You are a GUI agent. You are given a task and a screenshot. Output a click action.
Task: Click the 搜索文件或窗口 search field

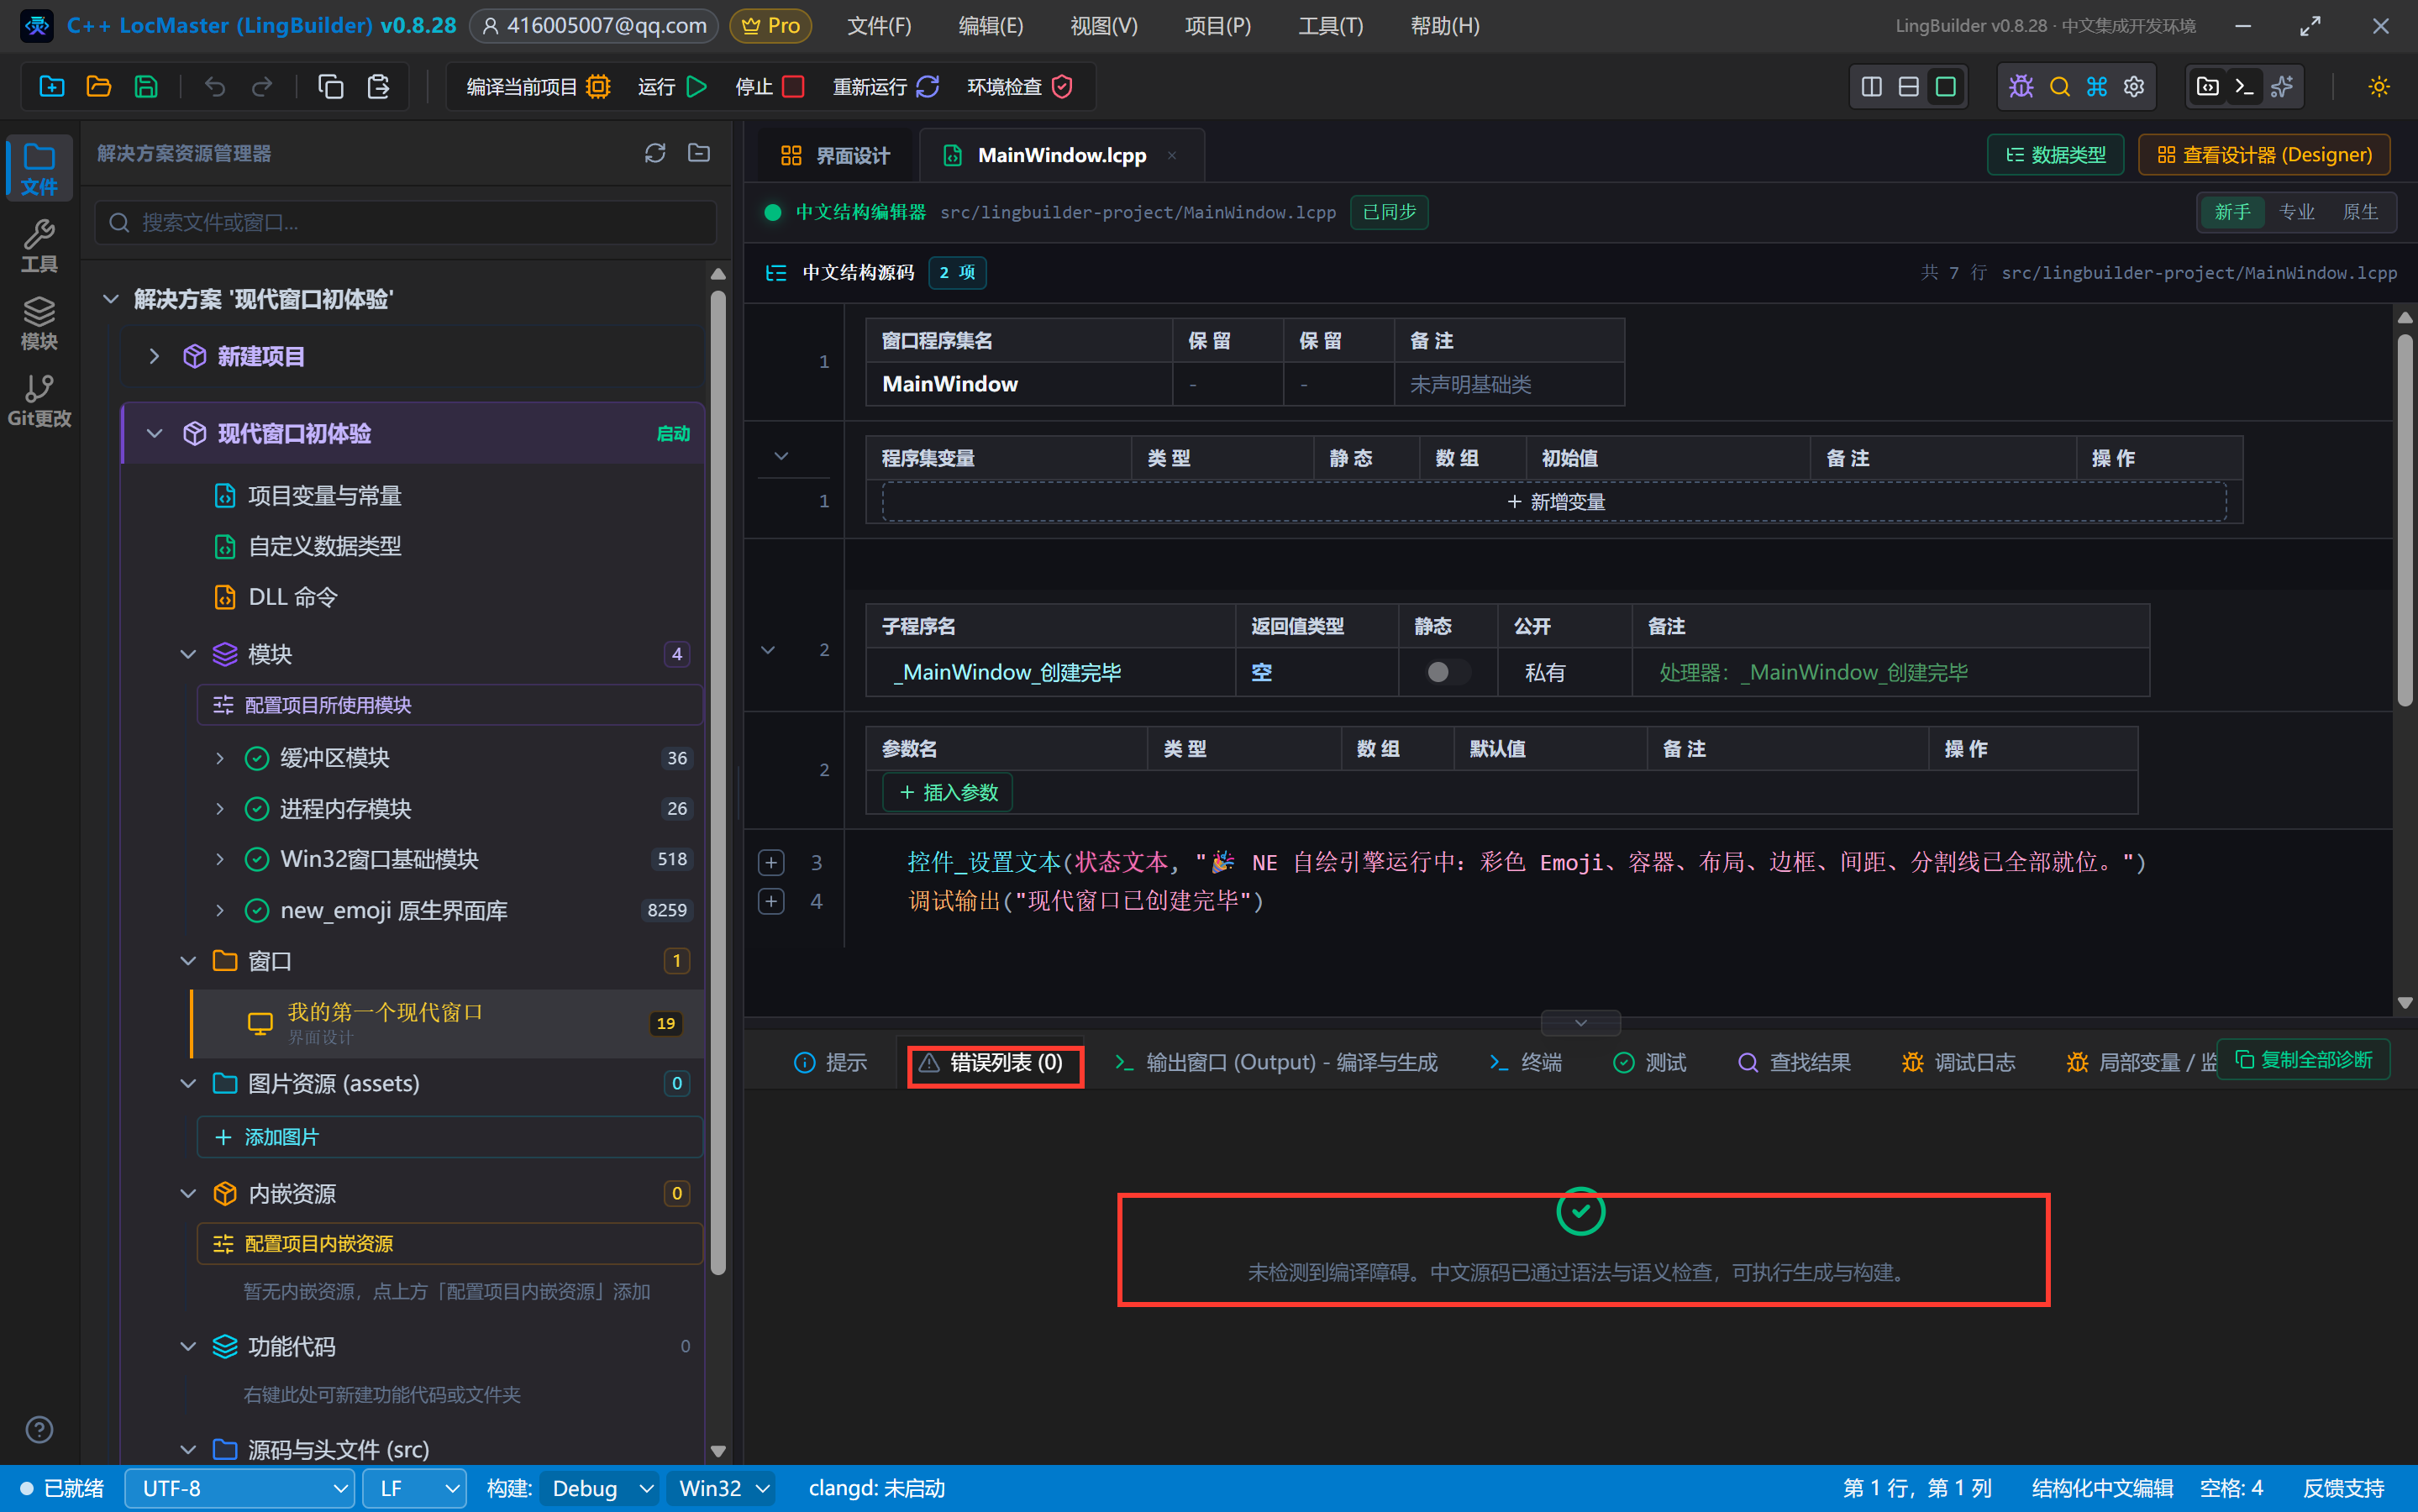click(x=406, y=222)
